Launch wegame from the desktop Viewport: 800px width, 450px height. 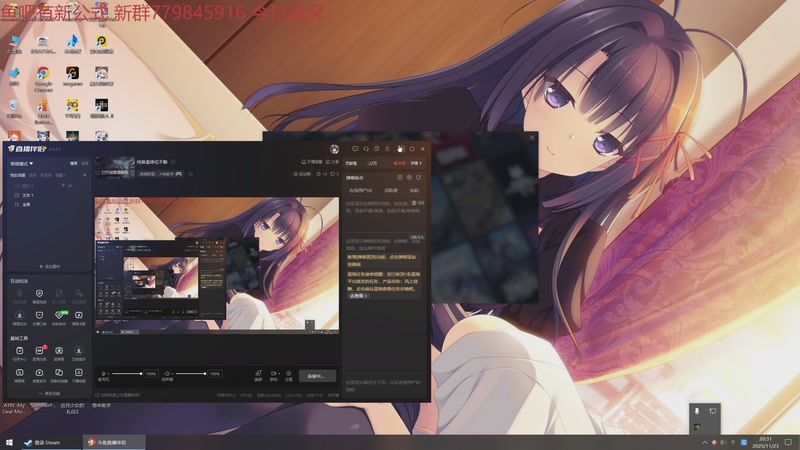pos(72,76)
